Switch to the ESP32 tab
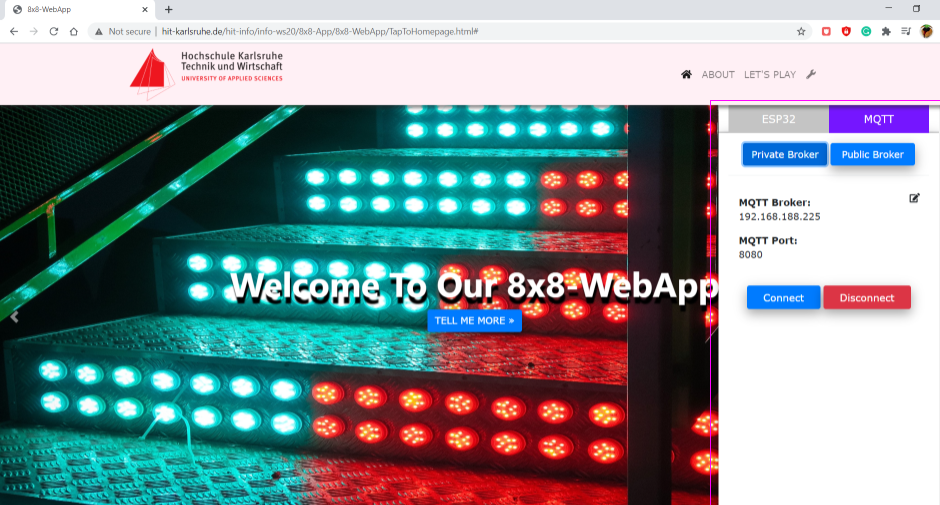Viewport: 940px width, 505px height. point(778,119)
